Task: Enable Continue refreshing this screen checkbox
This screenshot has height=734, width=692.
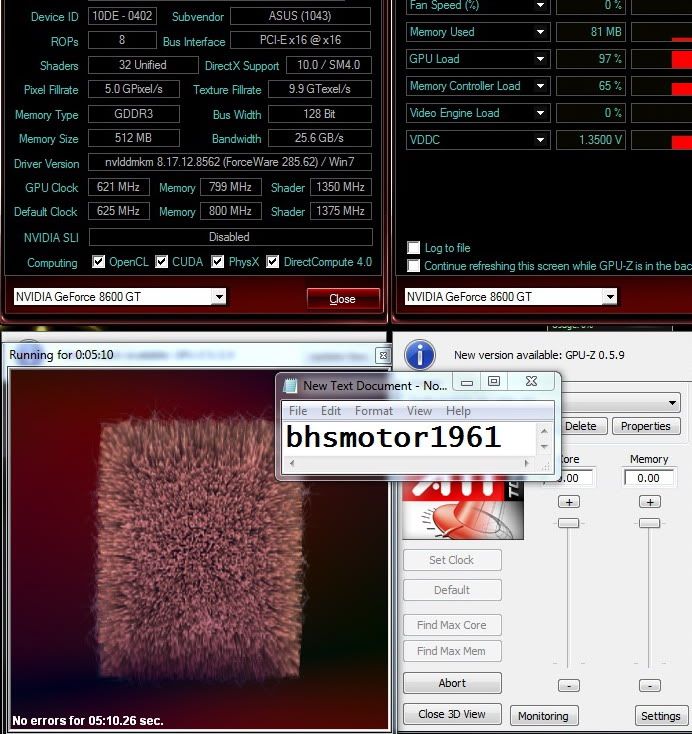Action: (x=413, y=265)
